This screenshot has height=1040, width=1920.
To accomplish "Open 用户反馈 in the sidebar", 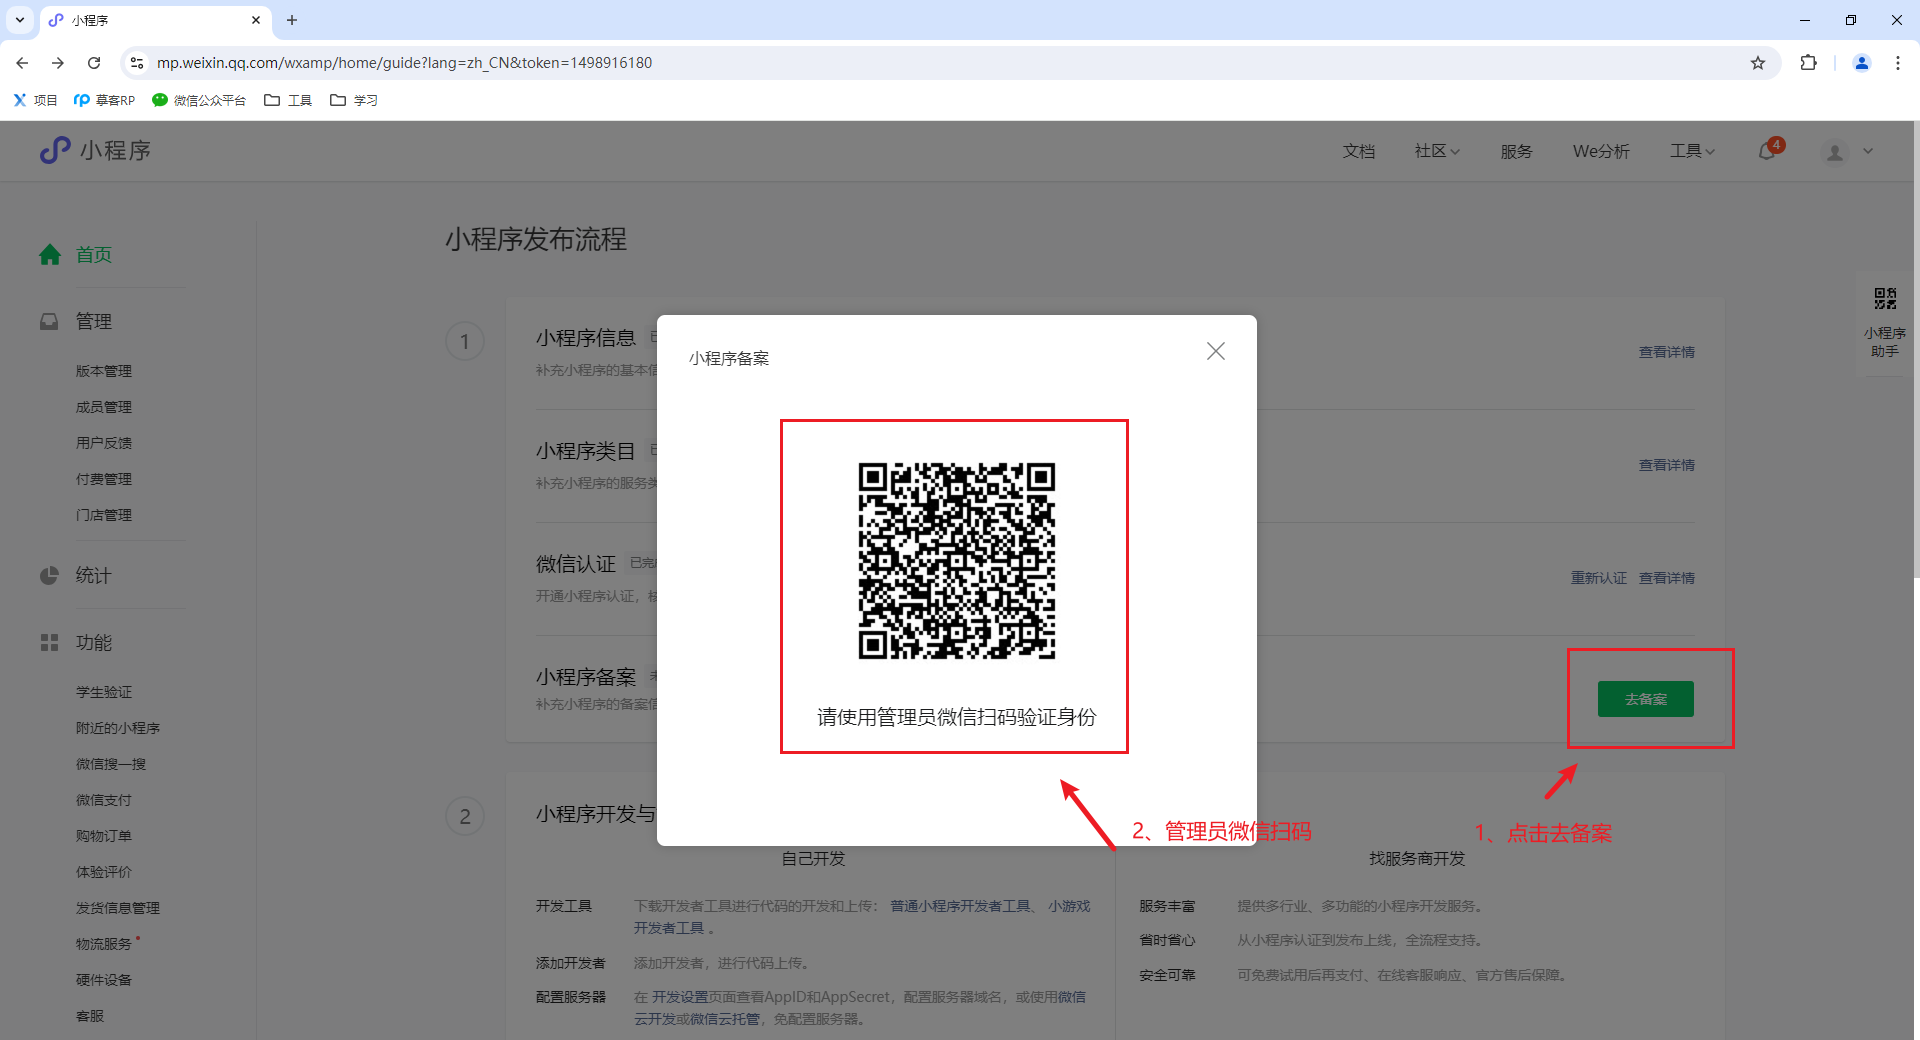I will pyautogui.click(x=104, y=443).
